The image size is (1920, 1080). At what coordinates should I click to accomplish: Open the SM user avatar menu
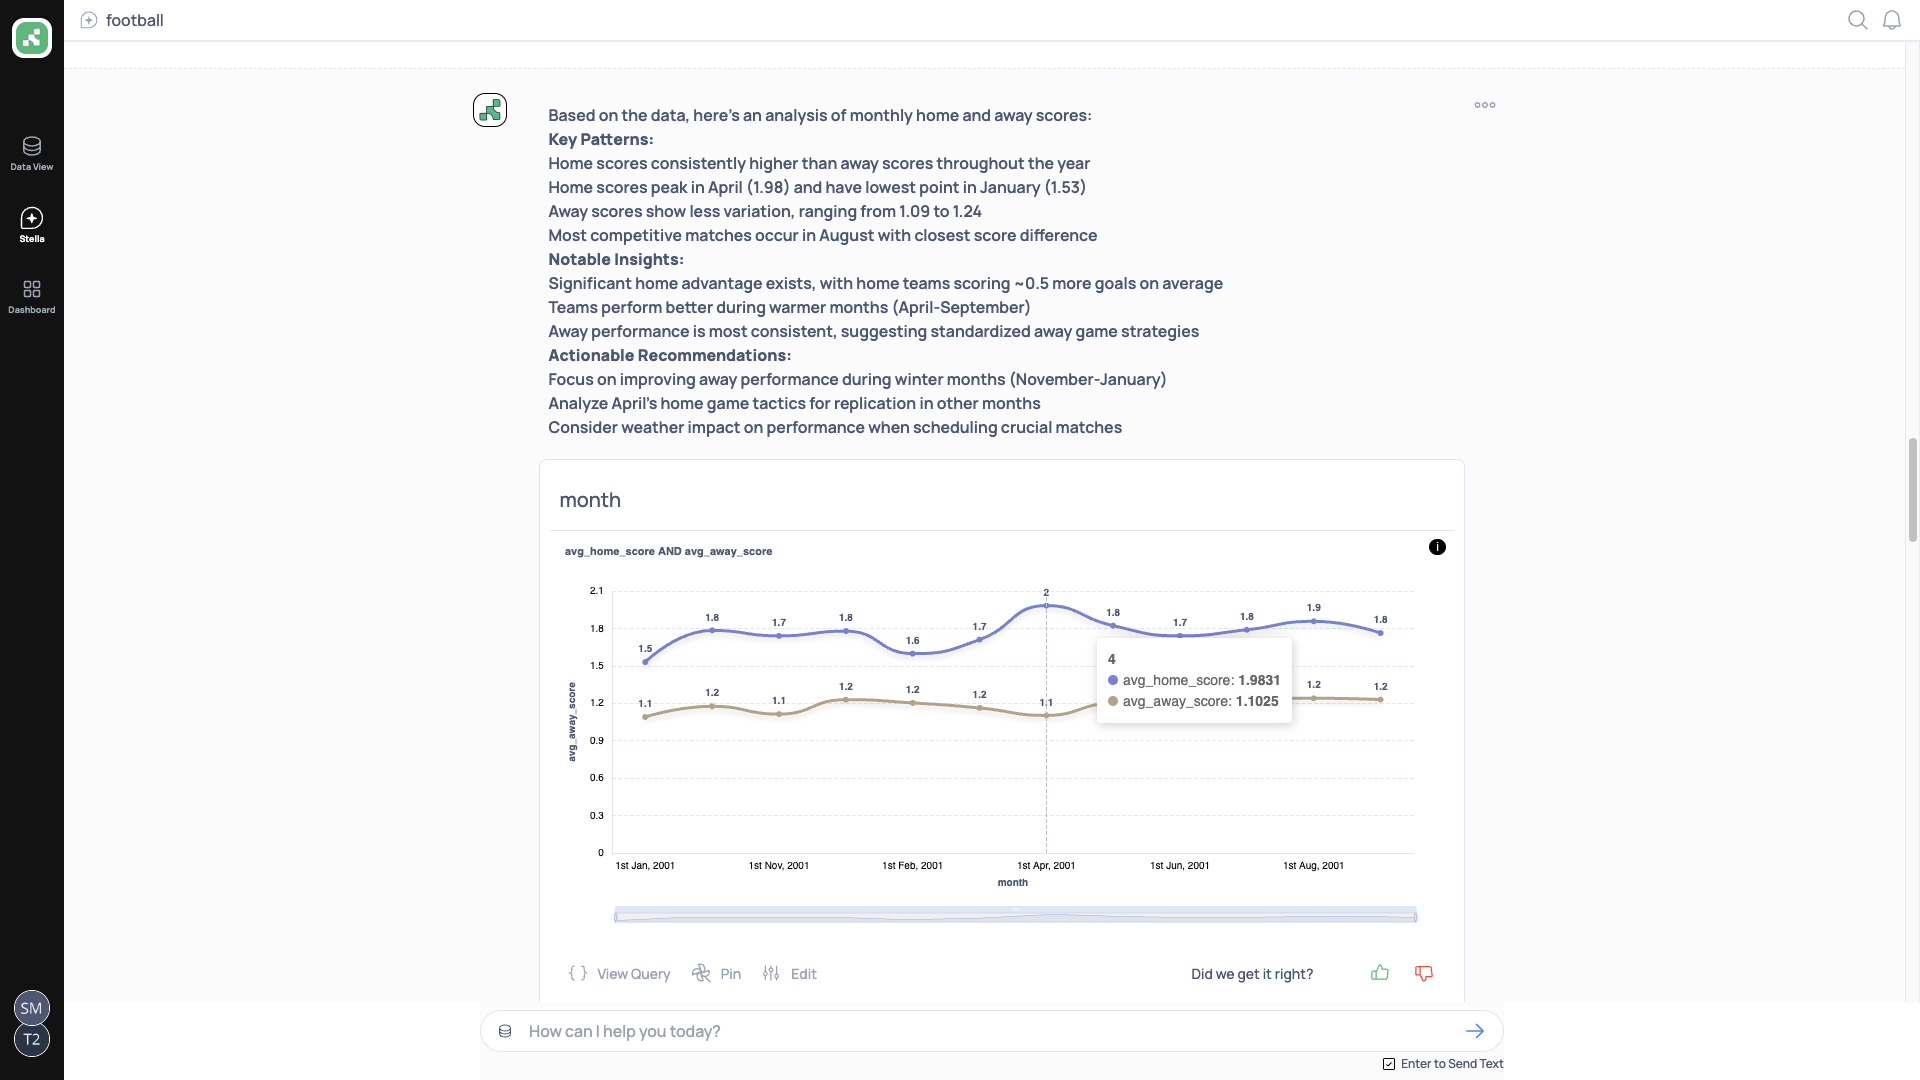pyautogui.click(x=32, y=1008)
